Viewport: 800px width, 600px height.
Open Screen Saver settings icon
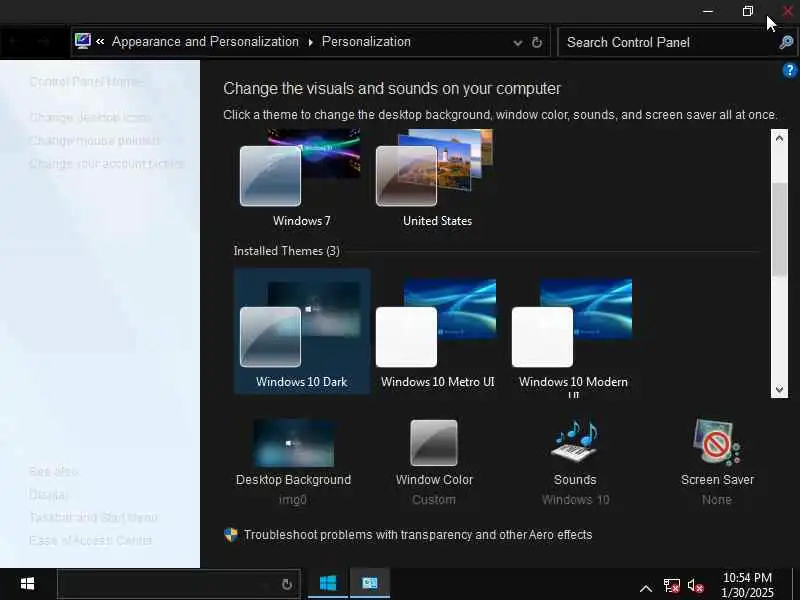pyautogui.click(x=717, y=442)
